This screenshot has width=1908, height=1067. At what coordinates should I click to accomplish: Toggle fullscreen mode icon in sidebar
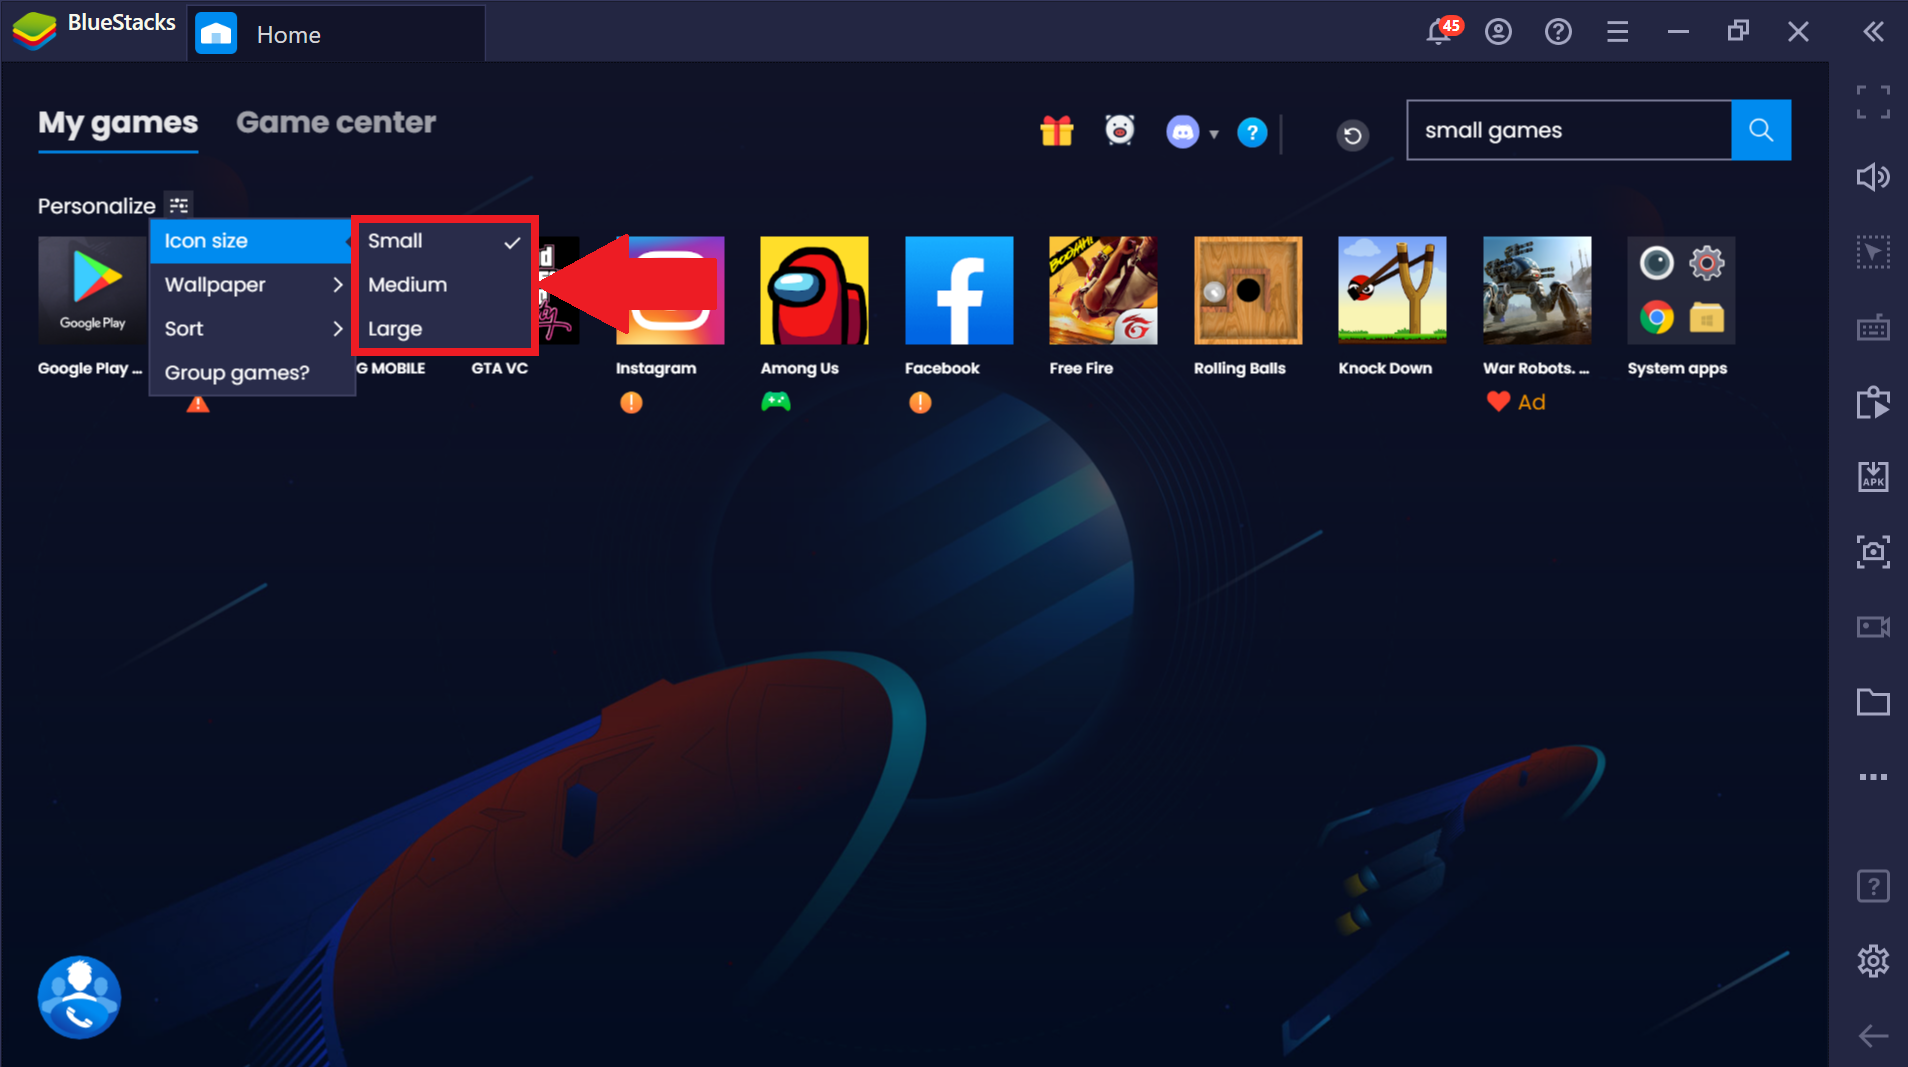[x=1873, y=102]
